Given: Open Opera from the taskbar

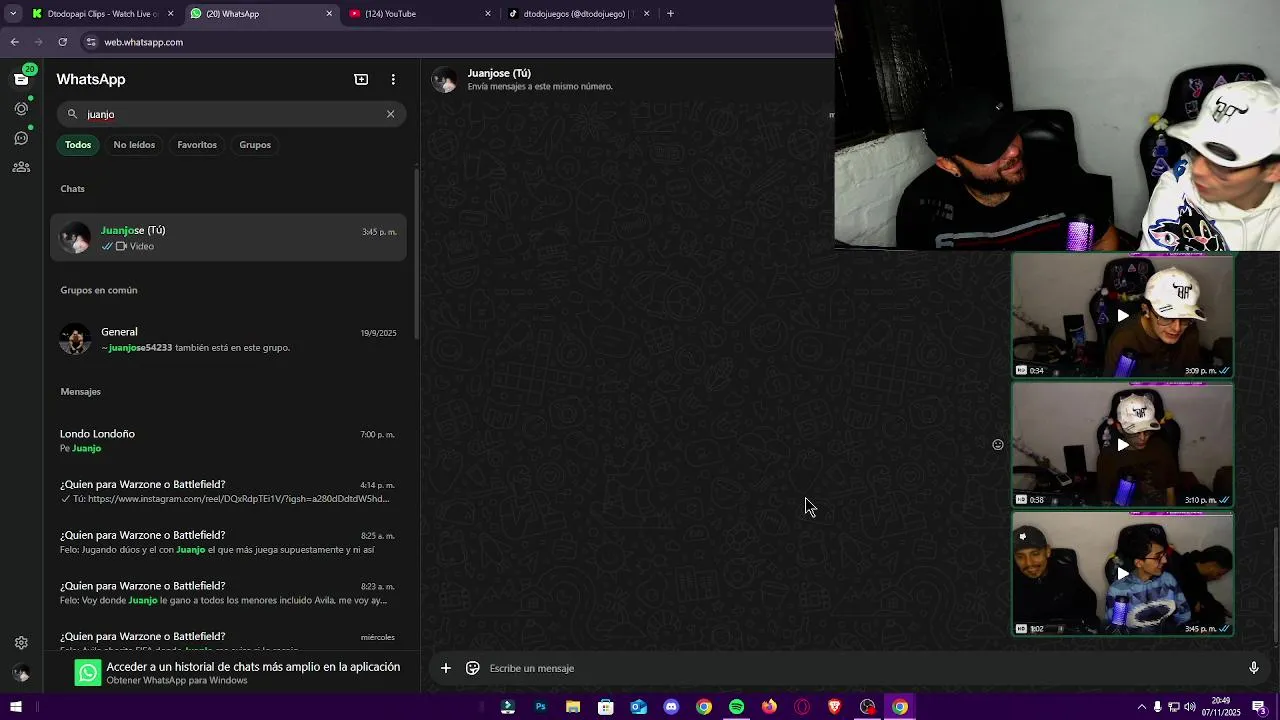Looking at the screenshot, I should pyautogui.click(x=802, y=707).
